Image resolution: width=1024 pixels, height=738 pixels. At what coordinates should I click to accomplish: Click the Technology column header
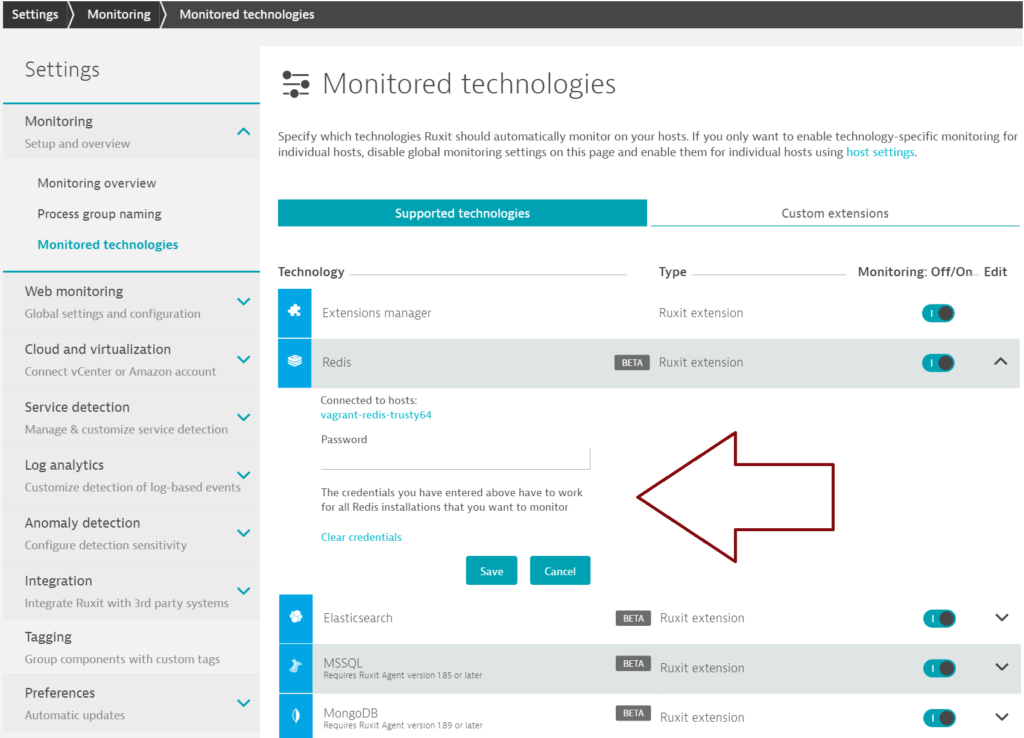(311, 272)
